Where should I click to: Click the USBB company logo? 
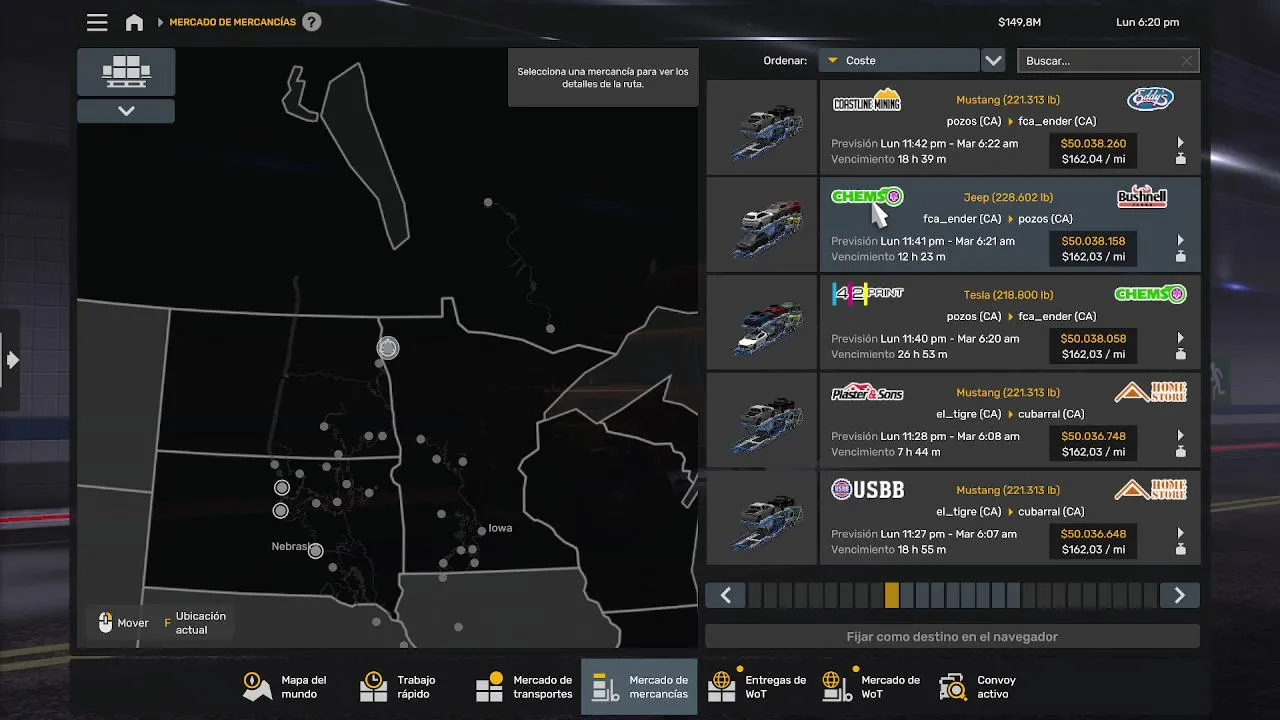pyautogui.click(x=867, y=490)
